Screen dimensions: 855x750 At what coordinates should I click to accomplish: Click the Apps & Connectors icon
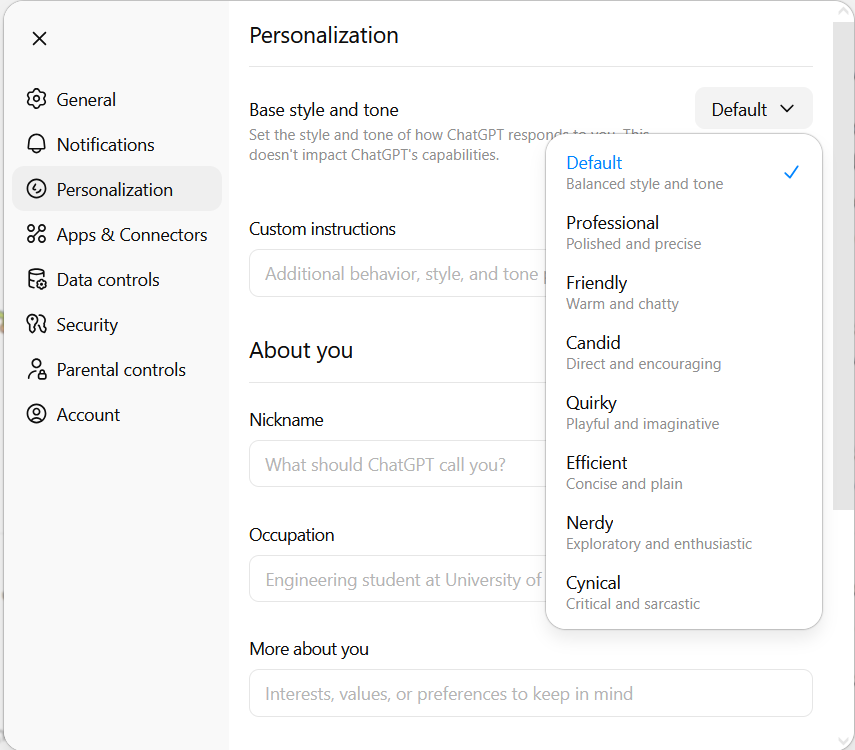tap(37, 234)
